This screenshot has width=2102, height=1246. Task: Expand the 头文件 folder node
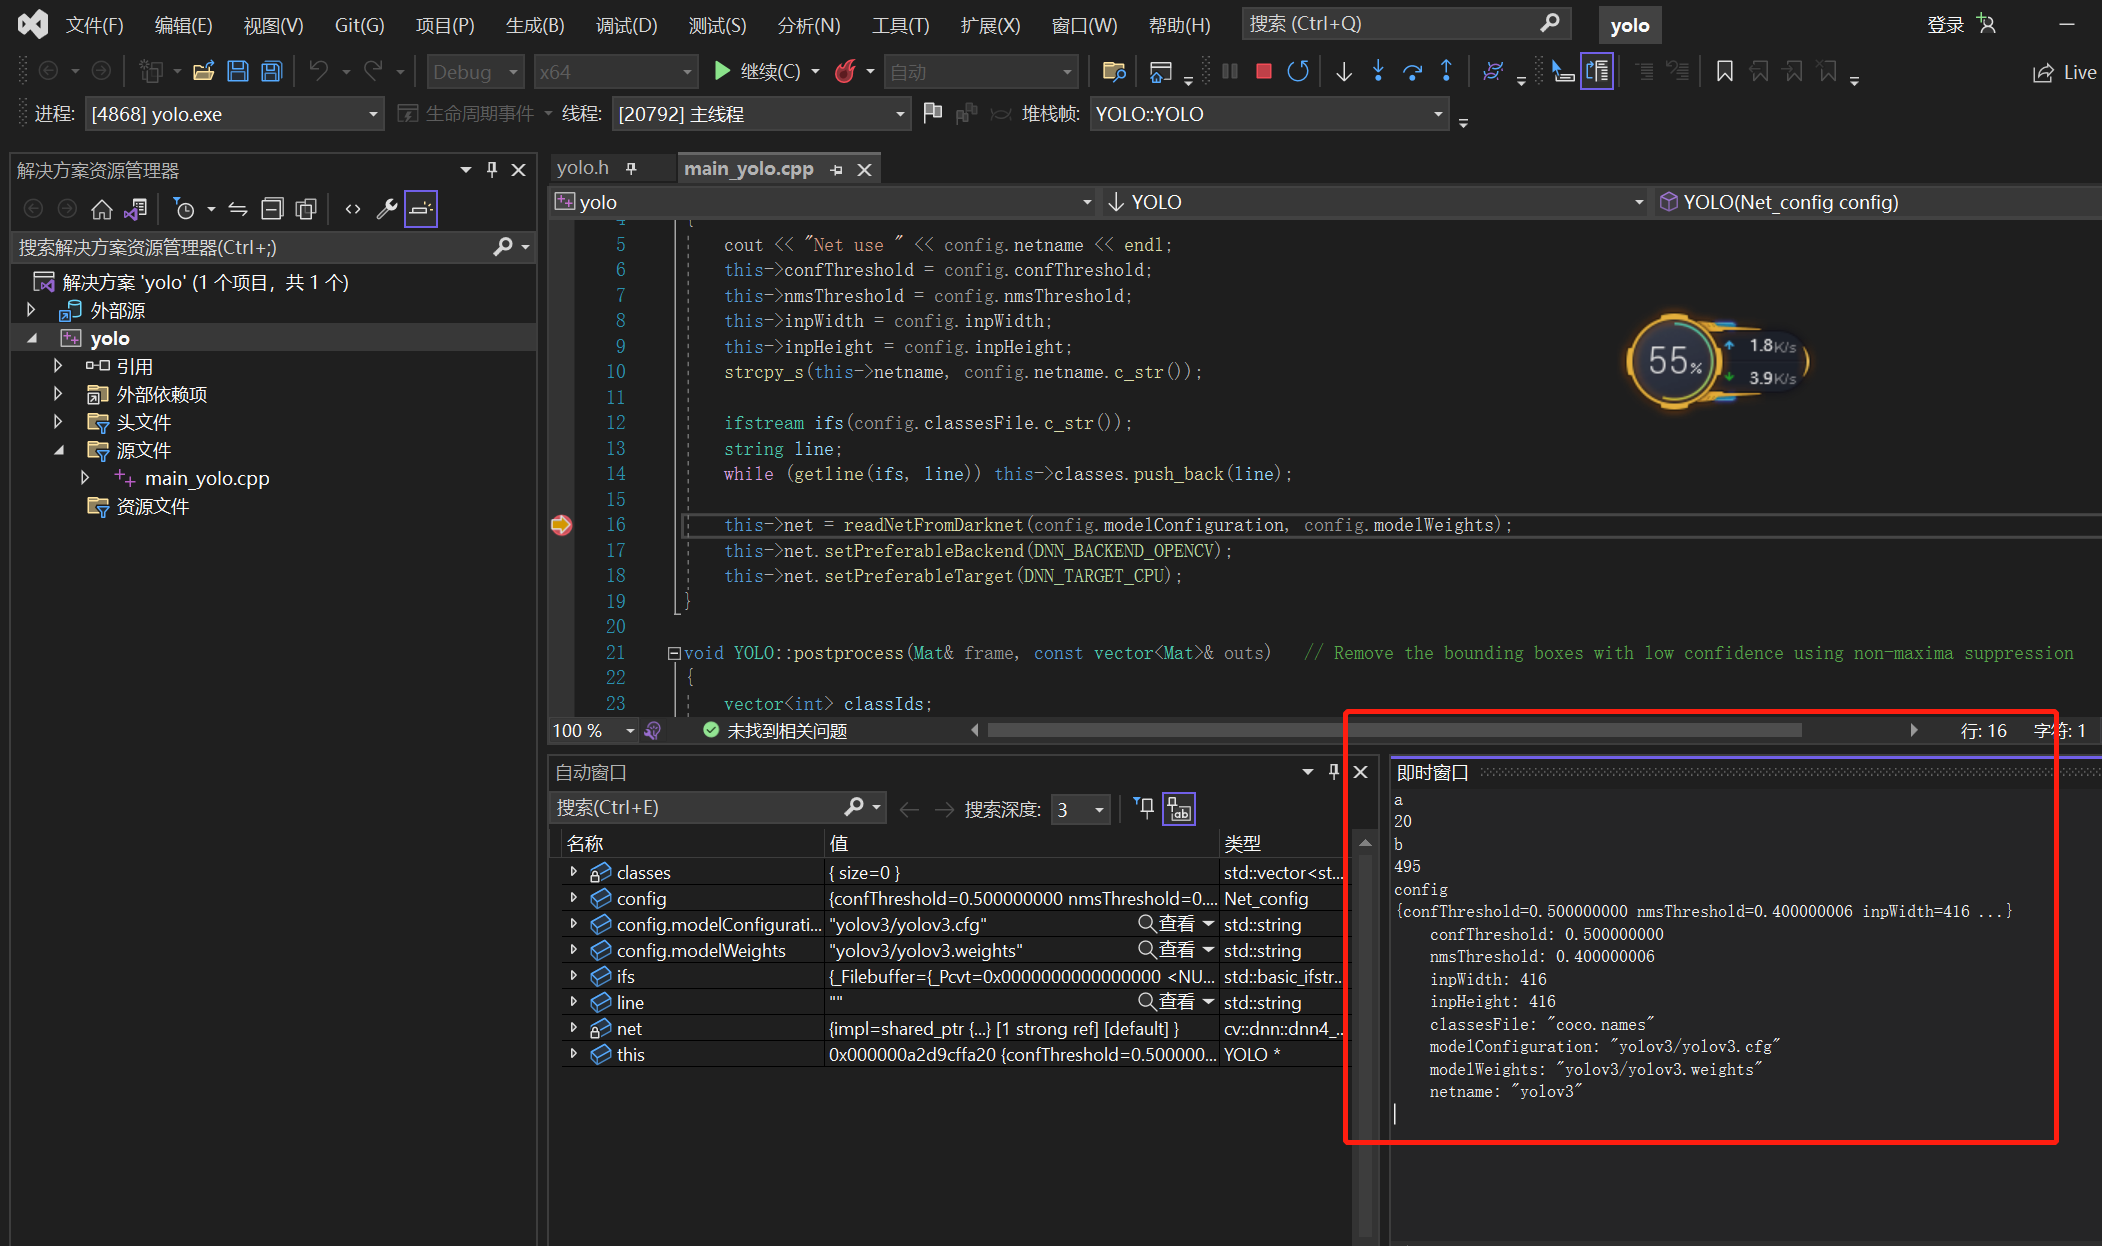click(58, 422)
